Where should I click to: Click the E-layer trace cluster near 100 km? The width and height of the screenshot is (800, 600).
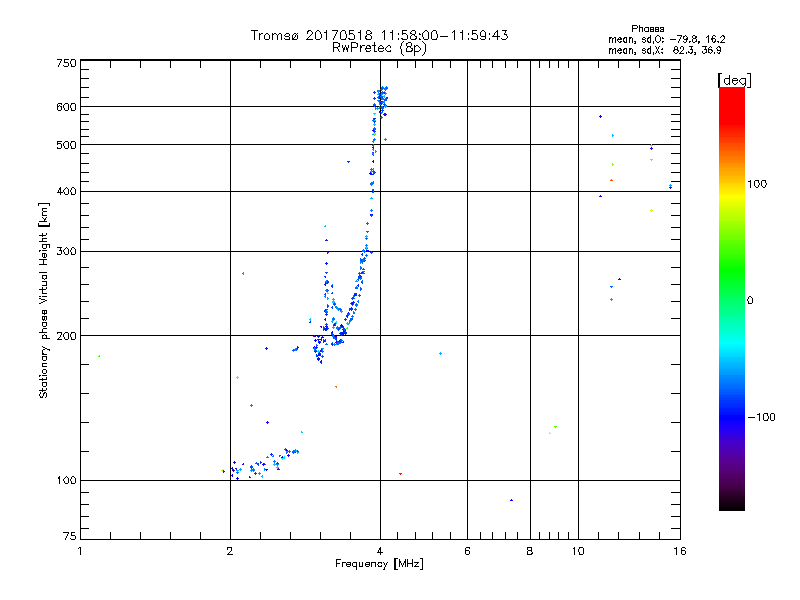[x=260, y=463]
